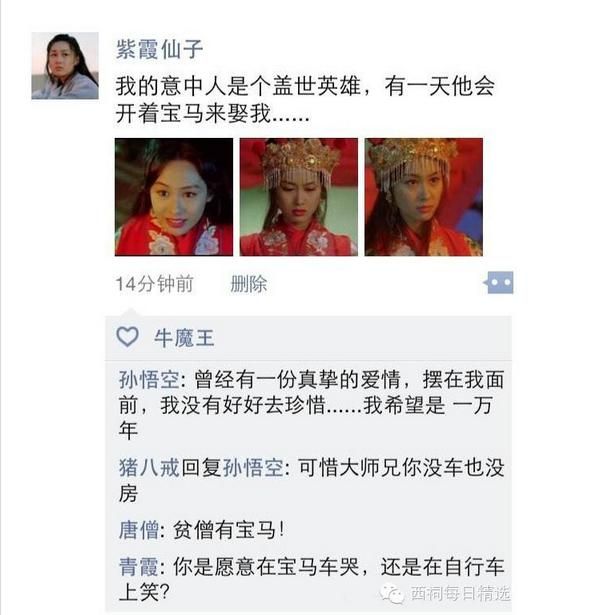Click the 删除 delete link
Screen dimensions: 590x615
pyautogui.click(x=249, y=284)
